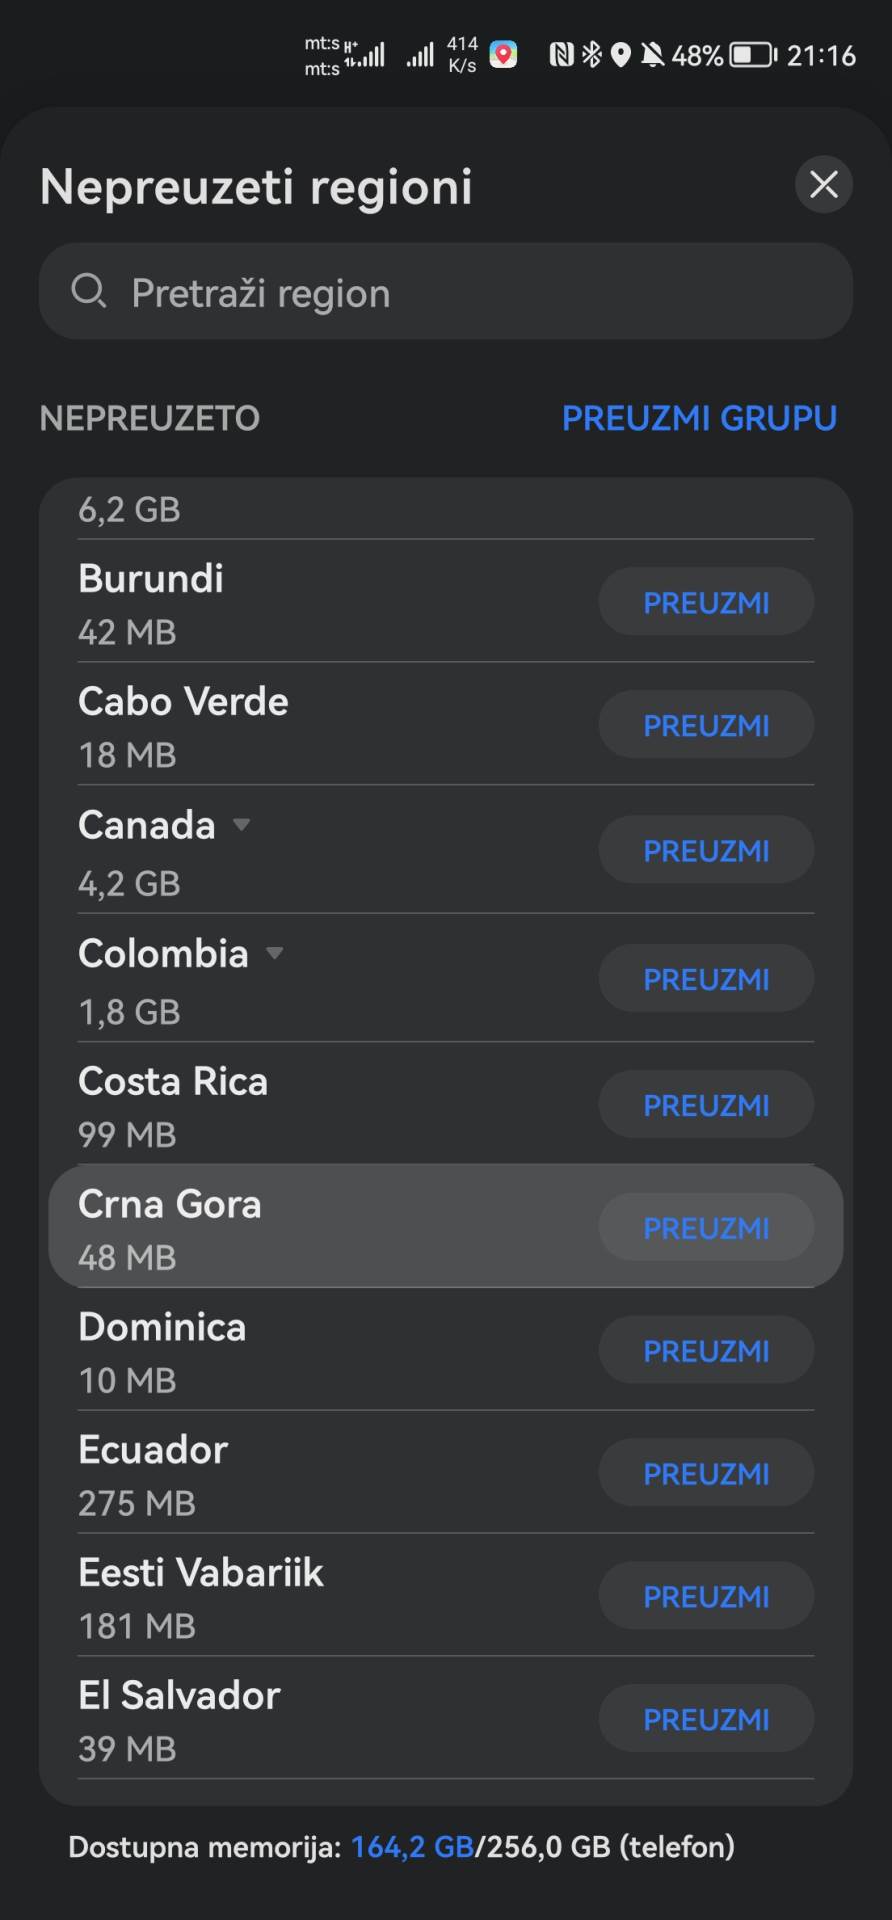Image resolution: width=892 pixels, height=1920 pixels.
Task: Tap the Bluetooth status icon
Action: click(592, 54)
